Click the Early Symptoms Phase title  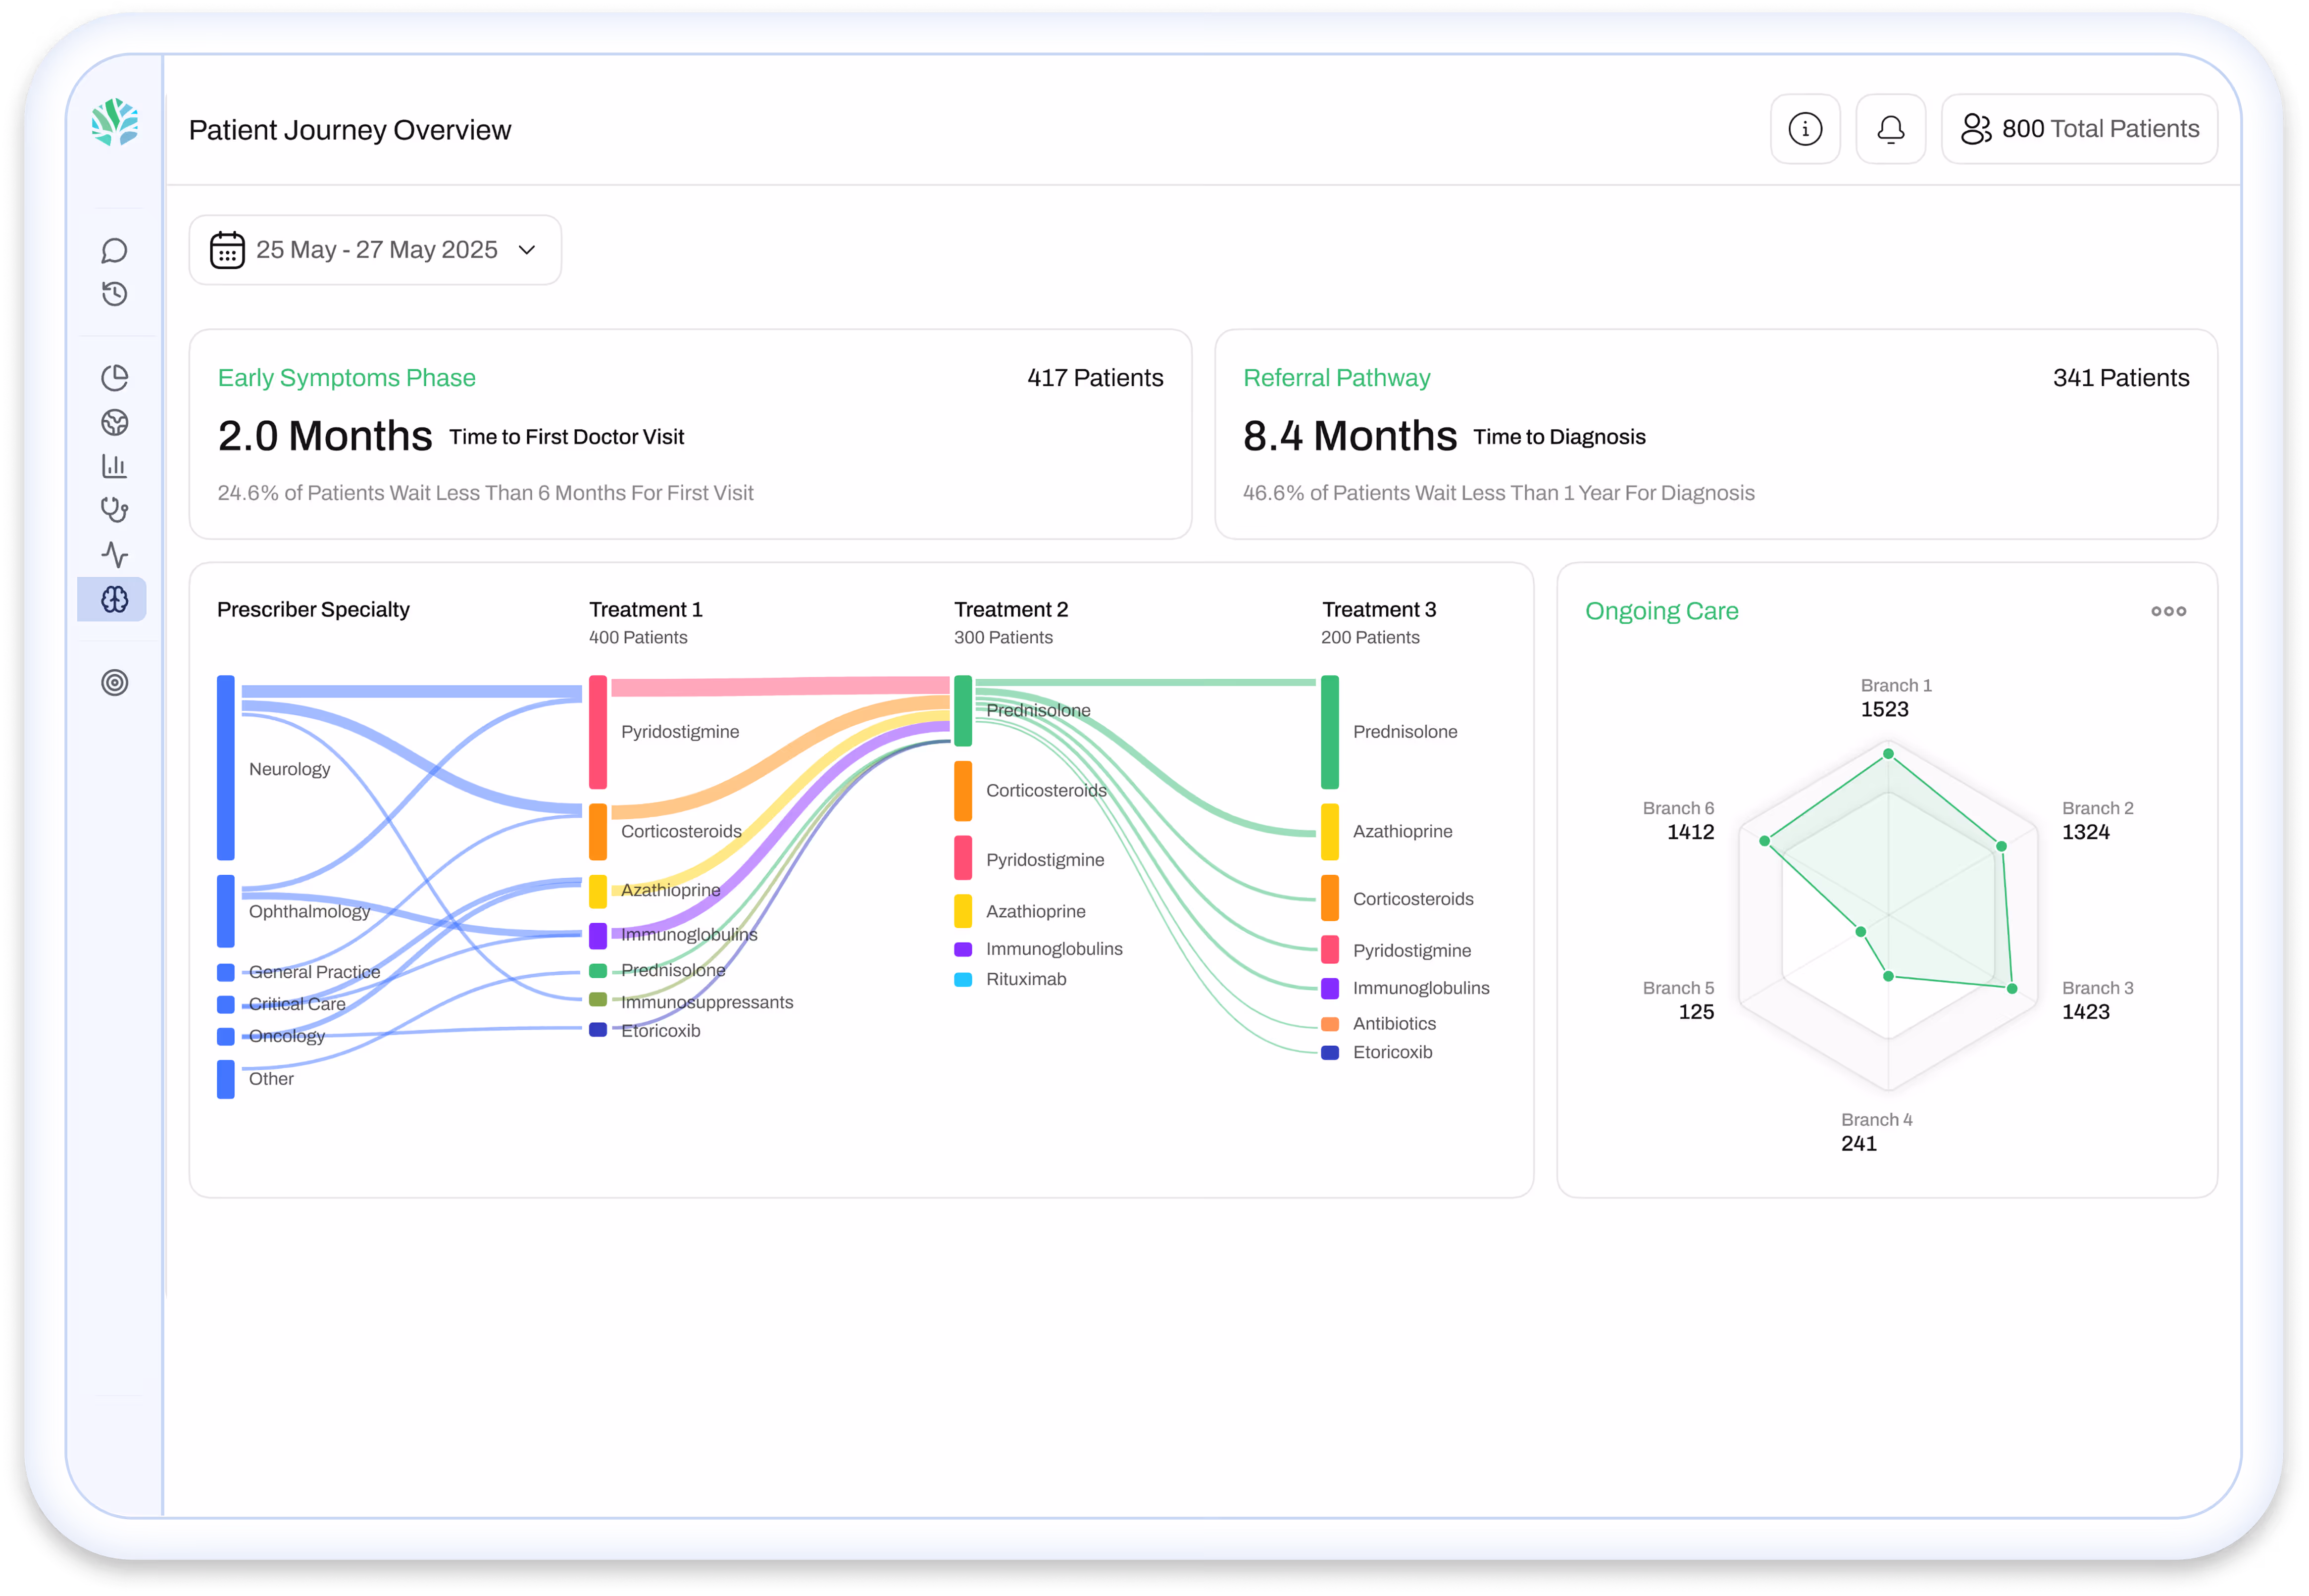coord(346,378)
